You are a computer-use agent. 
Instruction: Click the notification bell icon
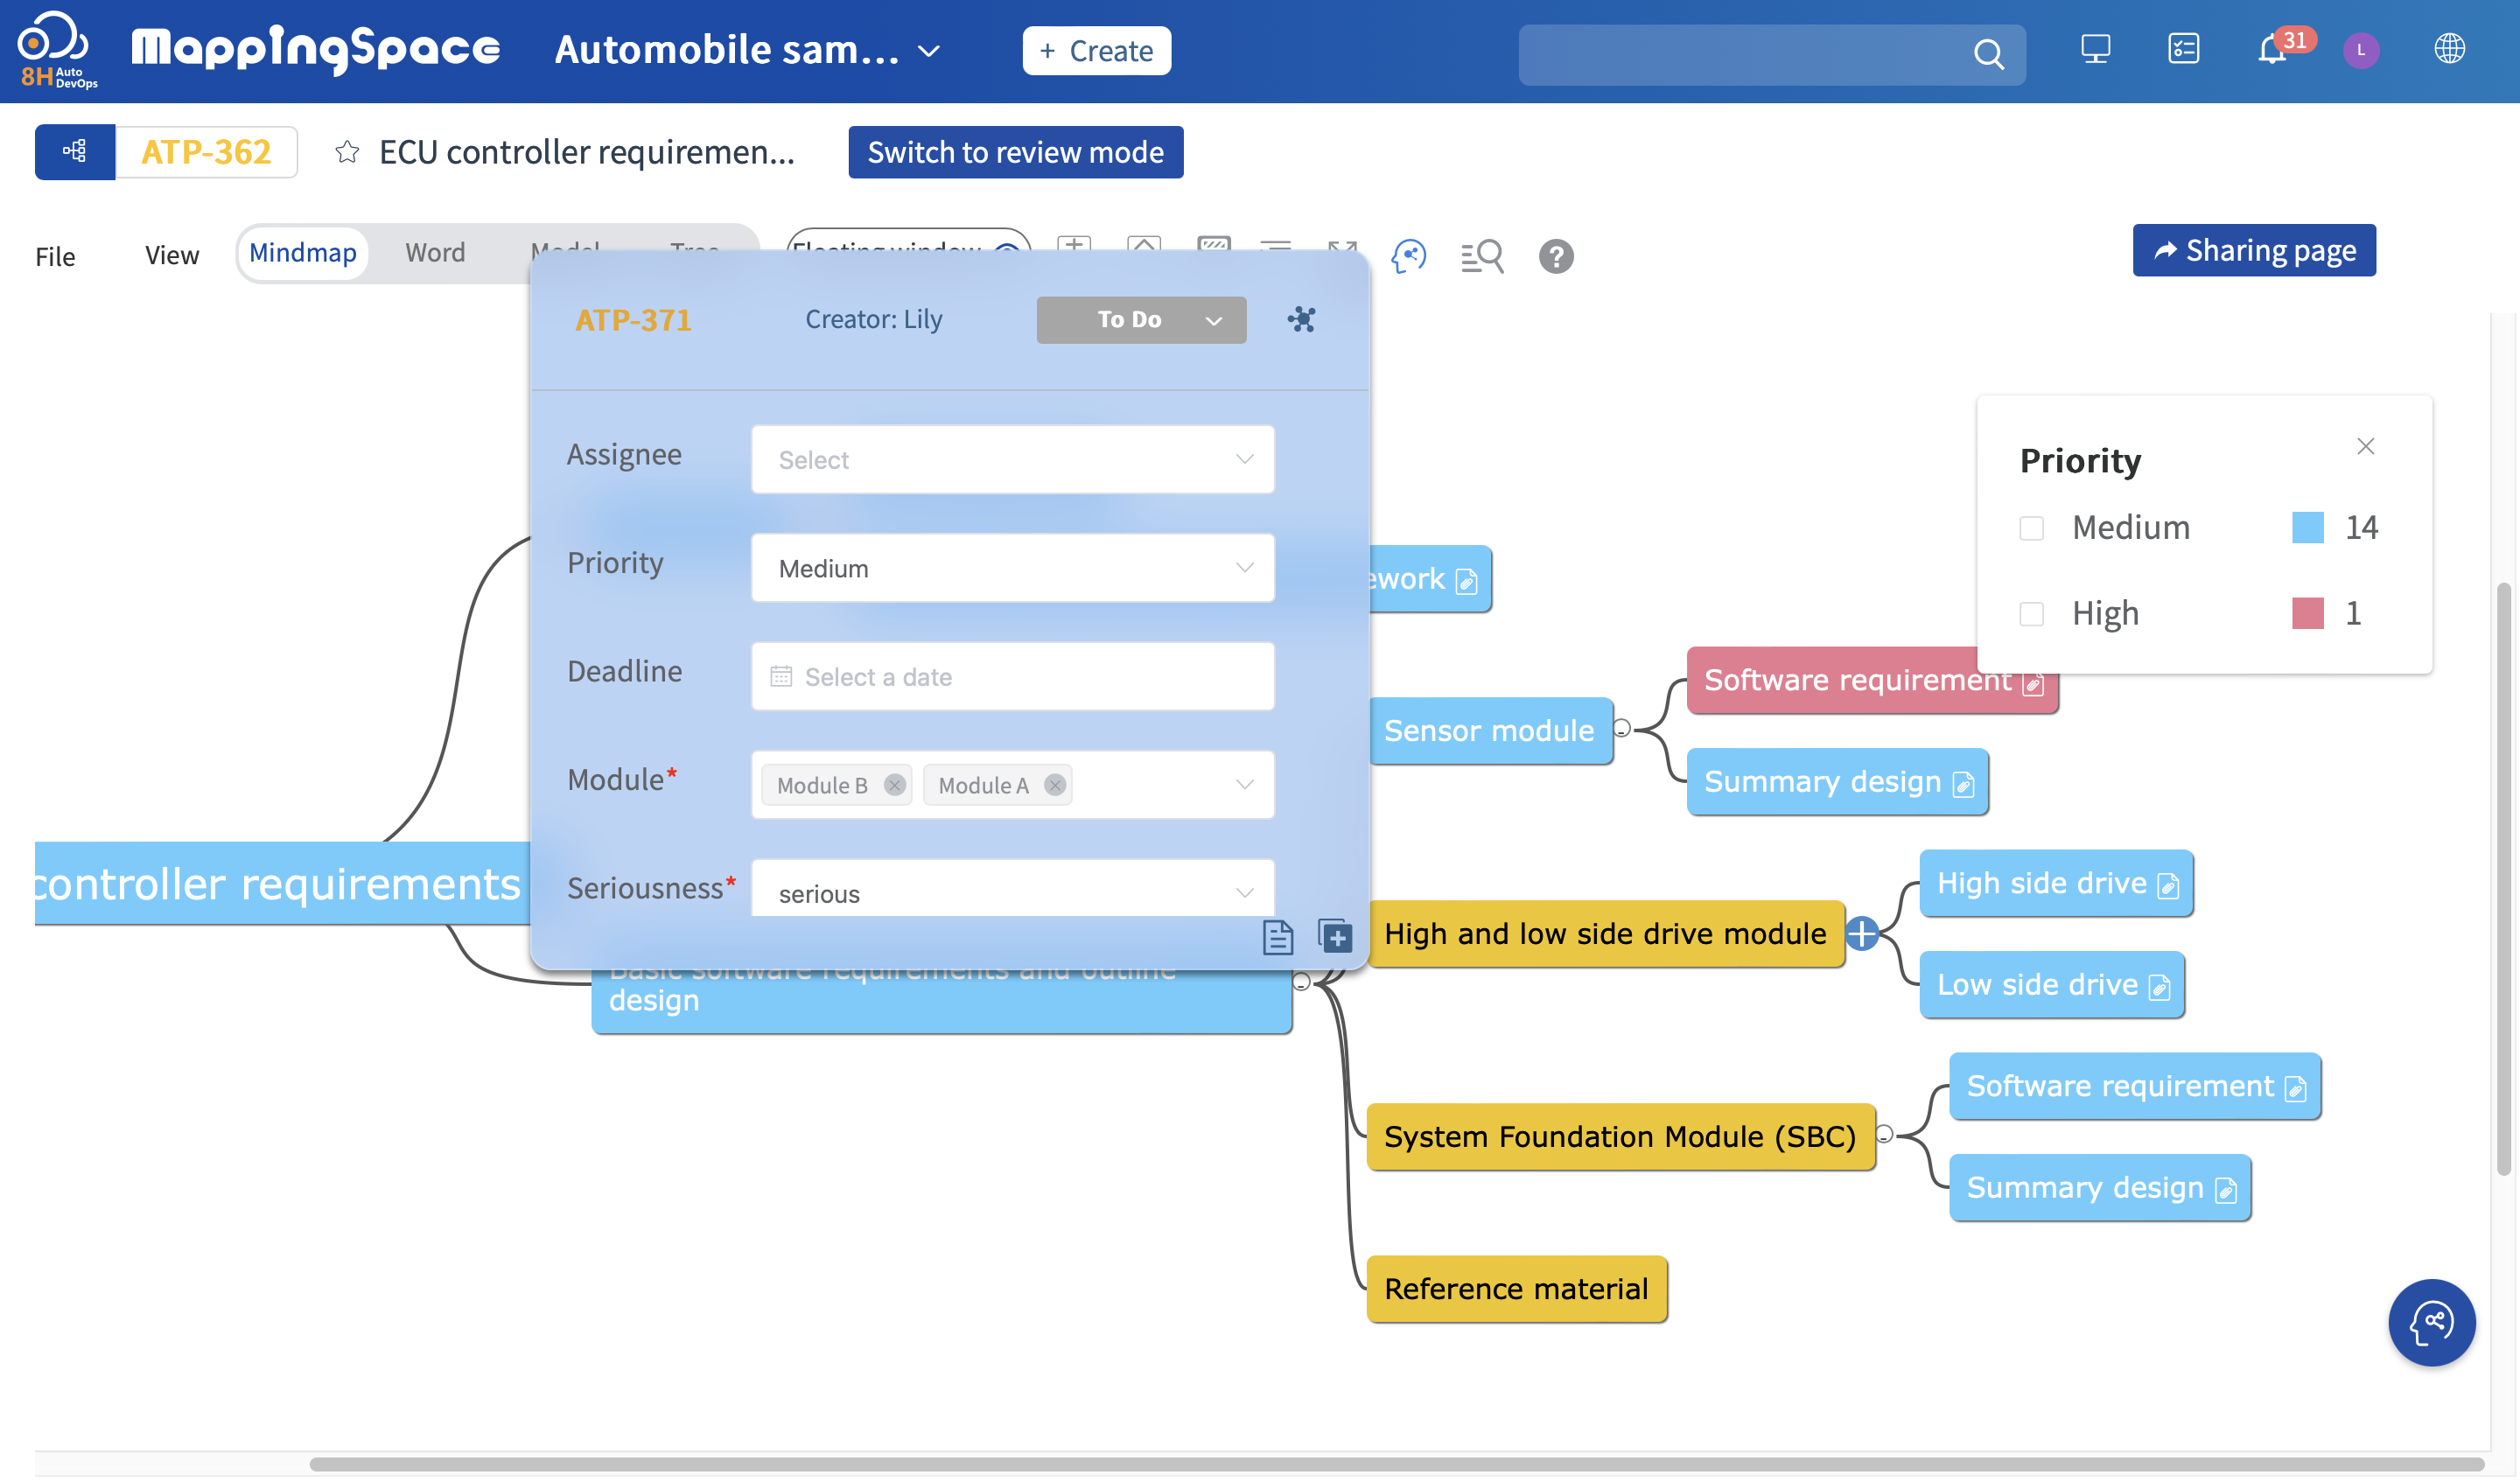pos(2271,50)
